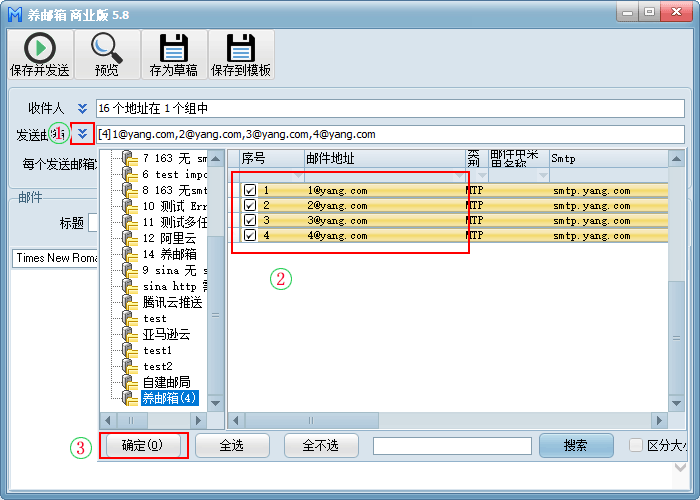The image size is (700, 500).
Task: Maximize the 养邮箱 window
Action: [x=650, y=12]
